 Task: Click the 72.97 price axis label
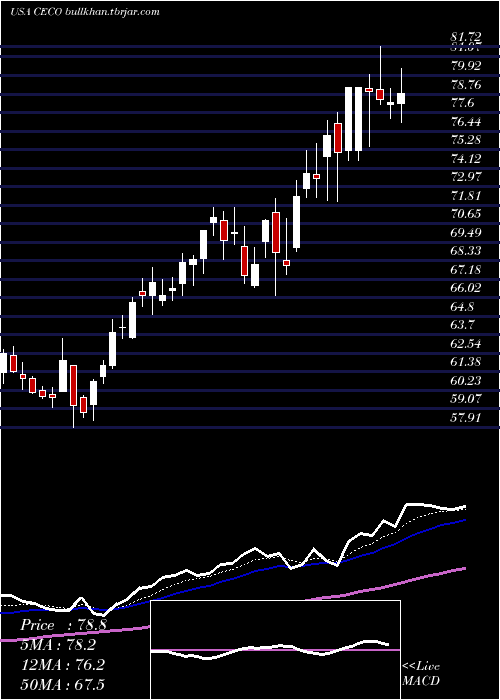[x=466, y=177]
